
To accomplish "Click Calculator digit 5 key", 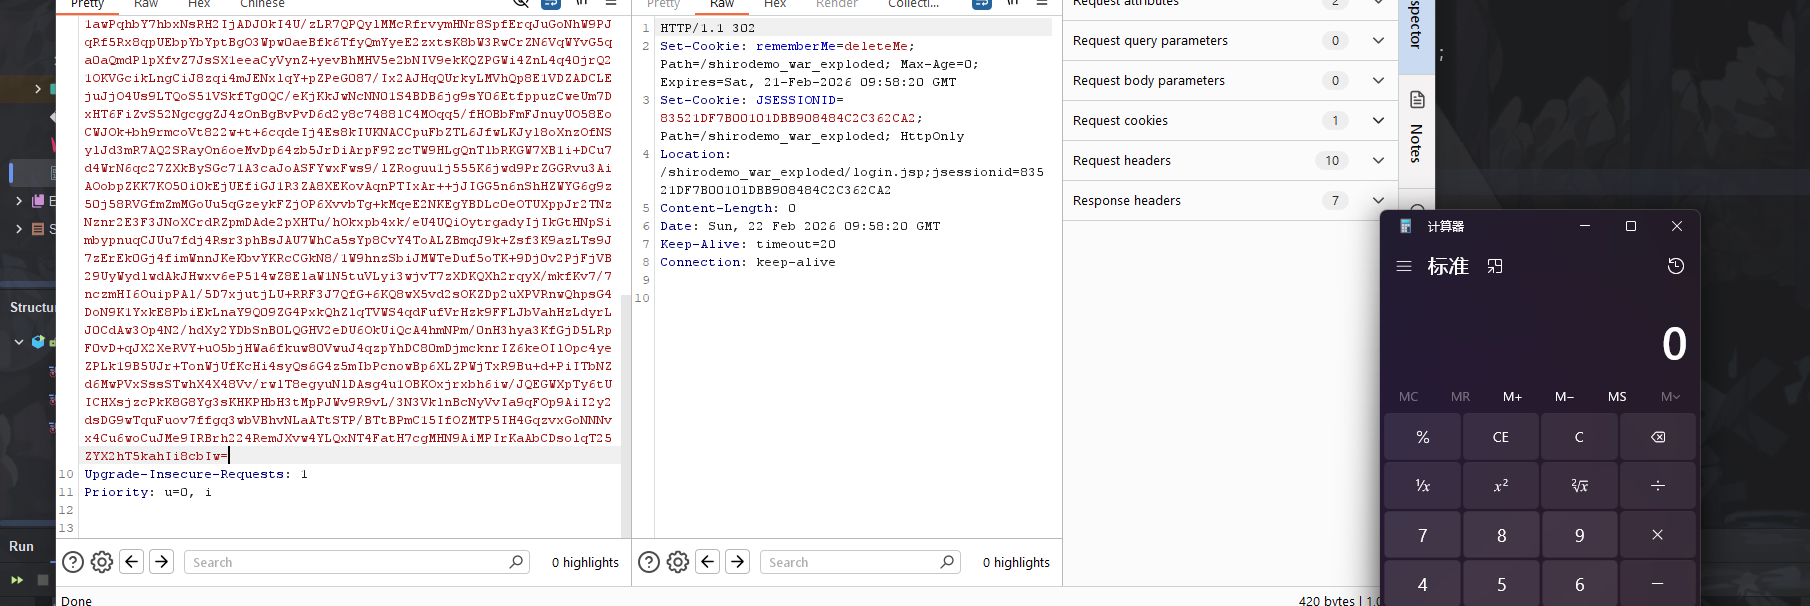I will click(1501, 584).
